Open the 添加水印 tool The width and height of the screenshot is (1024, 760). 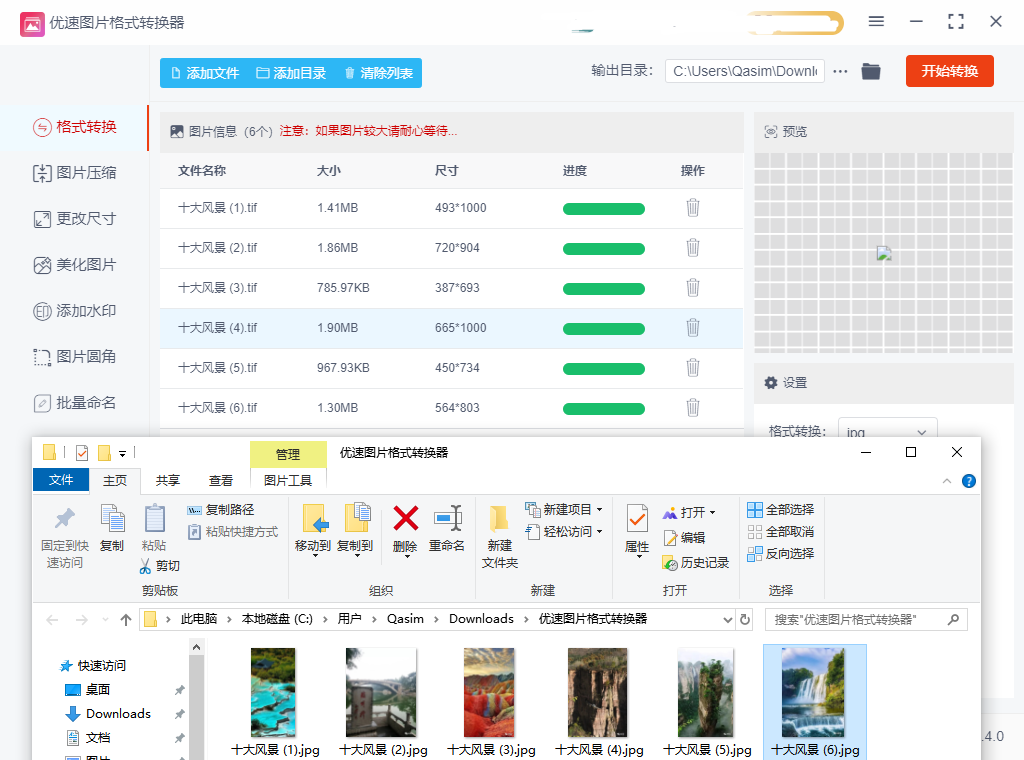coord(76,311)
